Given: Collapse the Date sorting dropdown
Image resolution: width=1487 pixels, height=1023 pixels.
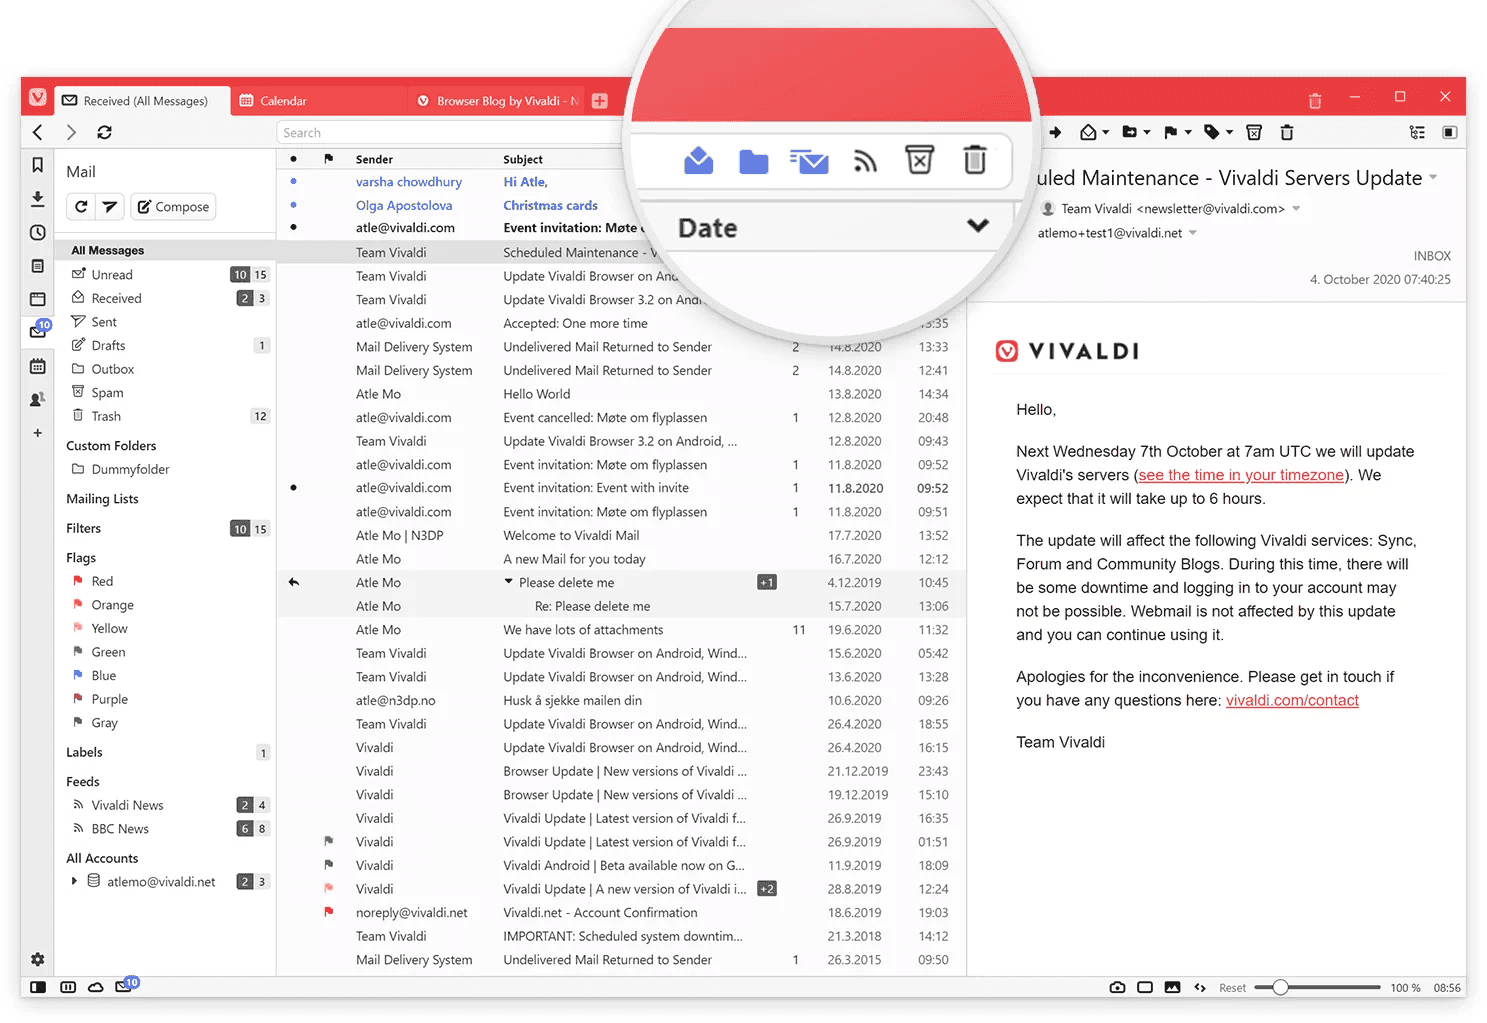Looking at the screenshot, I should click(978, 227).
